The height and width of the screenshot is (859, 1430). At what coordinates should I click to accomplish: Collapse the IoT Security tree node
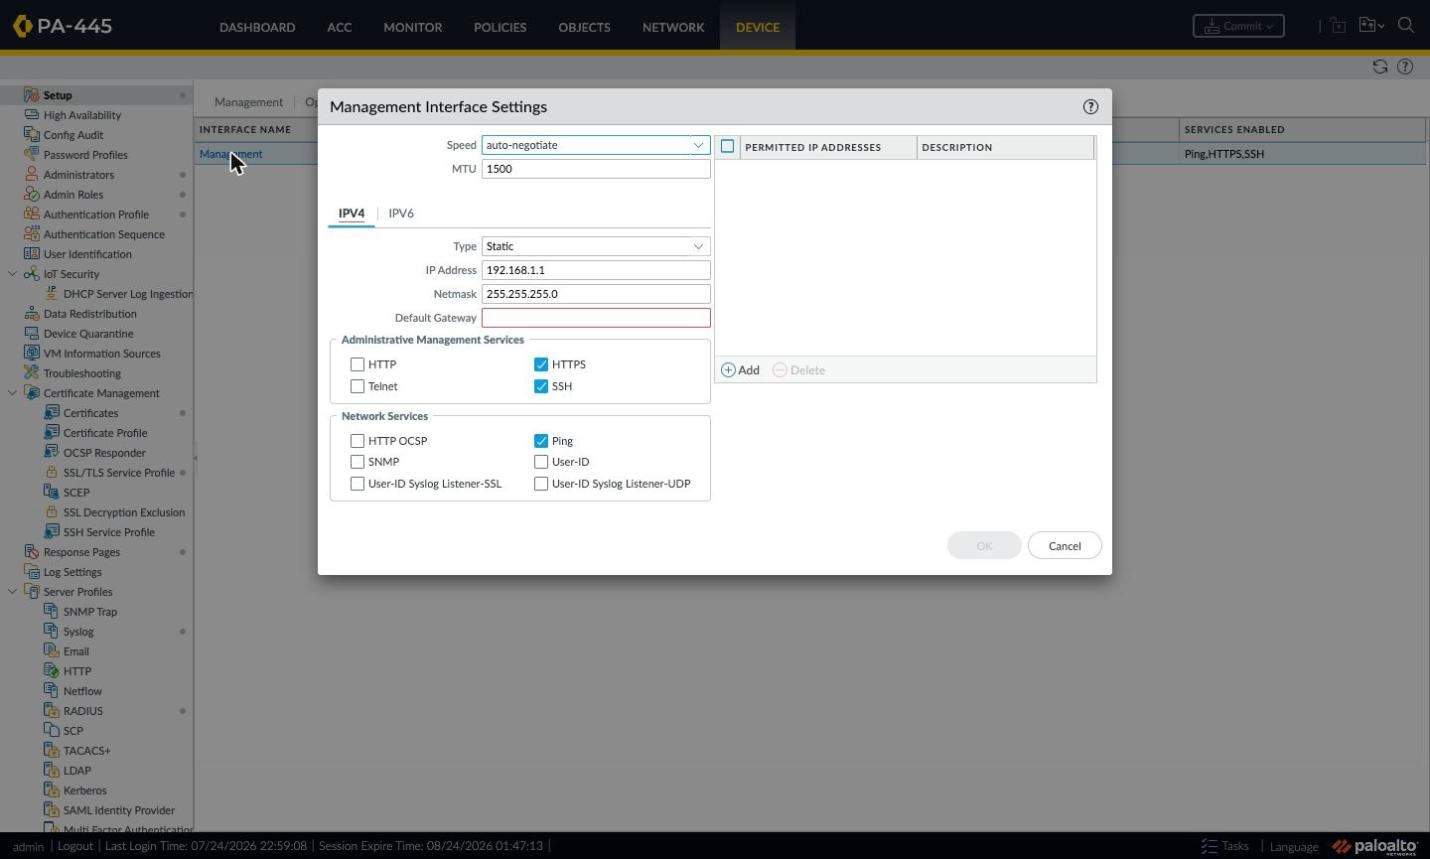pyautogui.click(x=12, y=274)
